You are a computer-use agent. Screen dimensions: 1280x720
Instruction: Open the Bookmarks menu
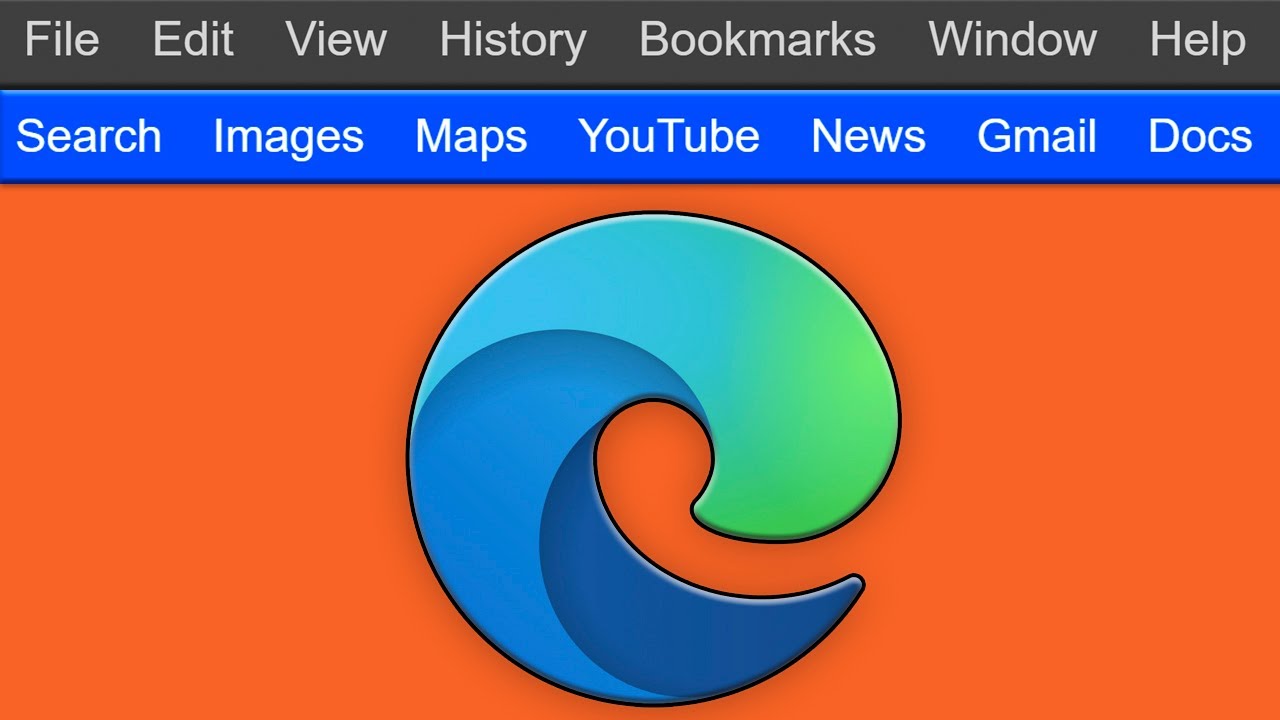pyautogui.click(x=757, y=40)
